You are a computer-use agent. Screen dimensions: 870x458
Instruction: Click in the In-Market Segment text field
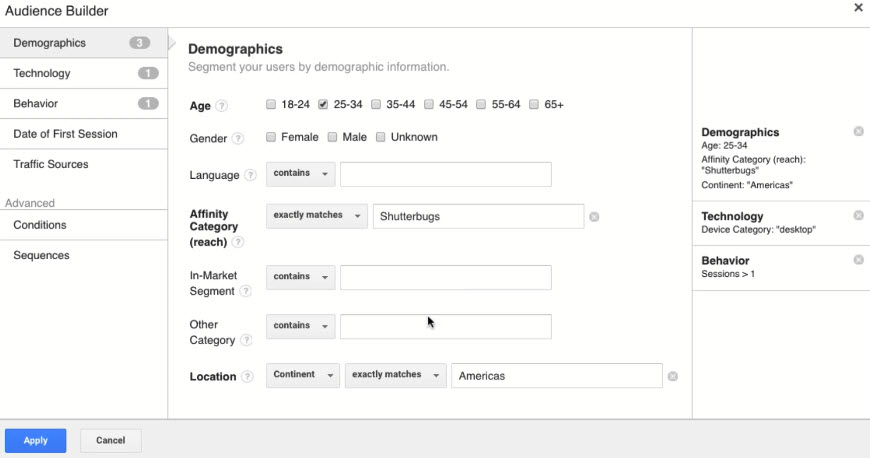(x=445, y=277)
